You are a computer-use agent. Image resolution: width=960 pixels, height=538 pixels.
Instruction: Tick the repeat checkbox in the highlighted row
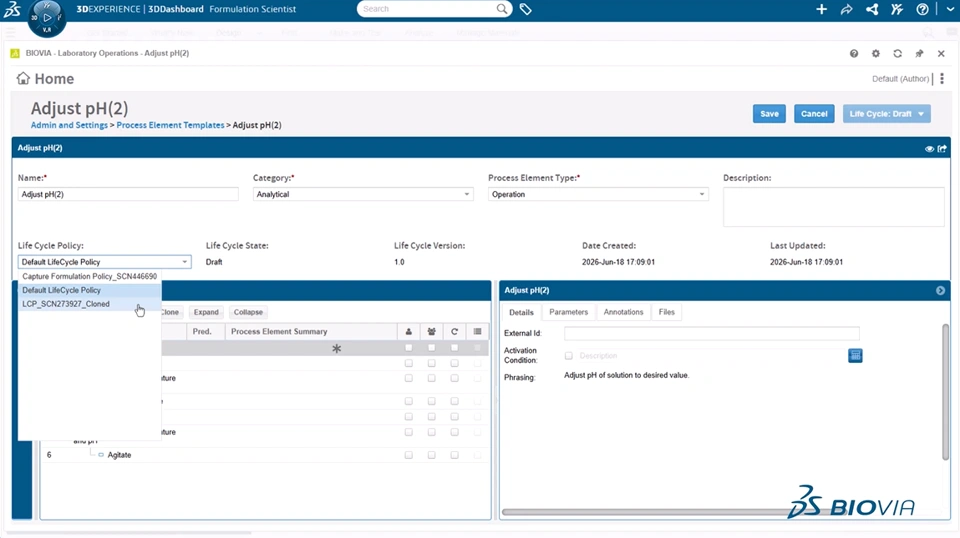[x=454, y=348]
